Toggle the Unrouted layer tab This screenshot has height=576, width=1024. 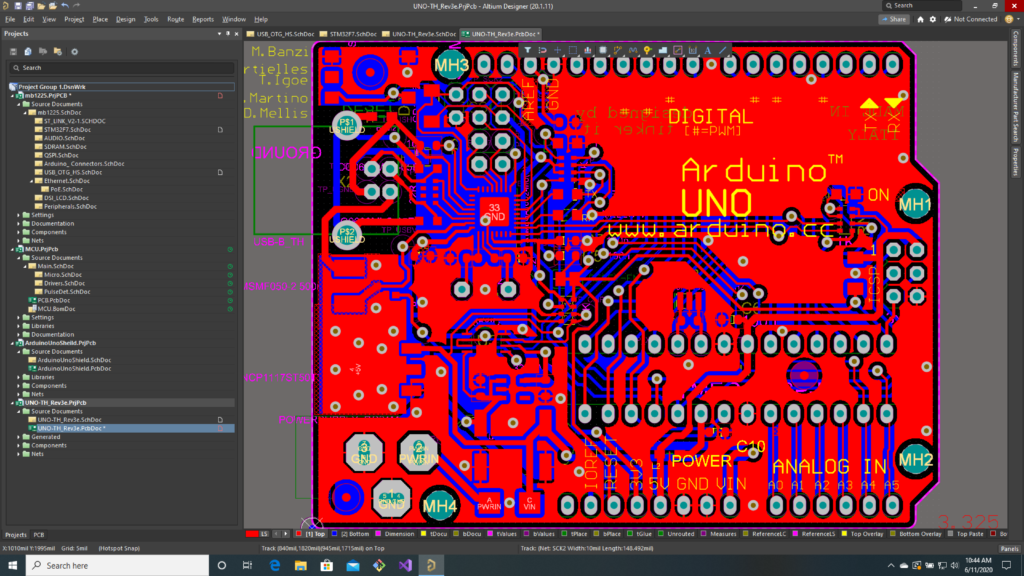[679, 534]
